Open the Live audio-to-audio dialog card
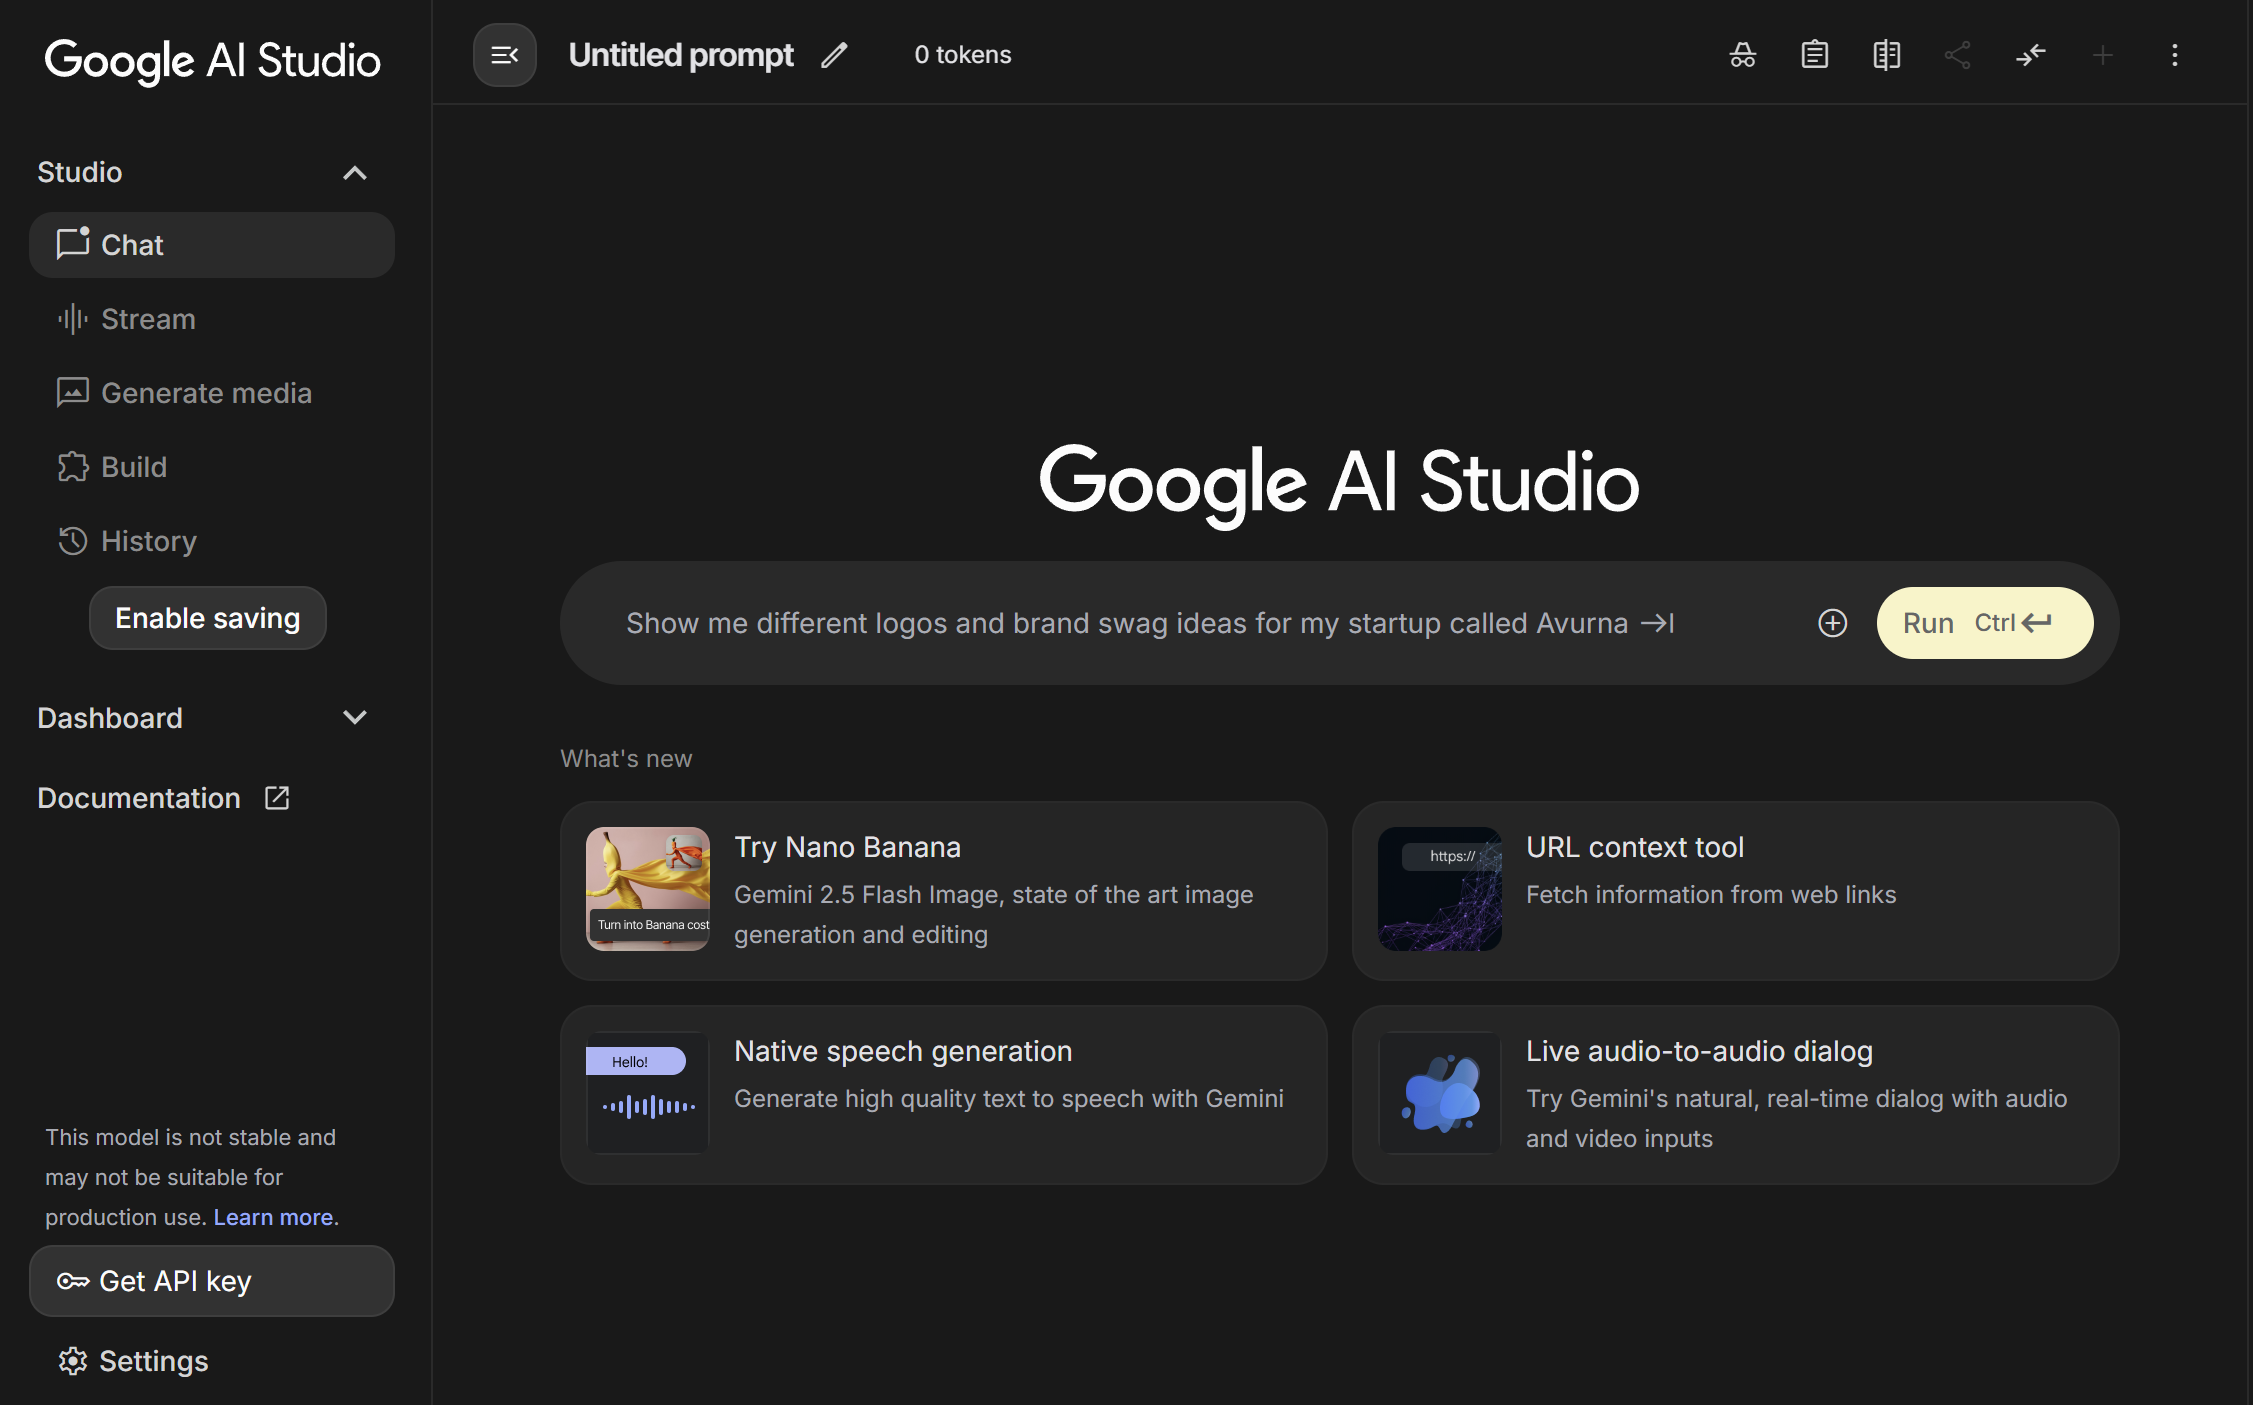Screen dimensions: 2253x1405 click(x=1735, y=1095)
